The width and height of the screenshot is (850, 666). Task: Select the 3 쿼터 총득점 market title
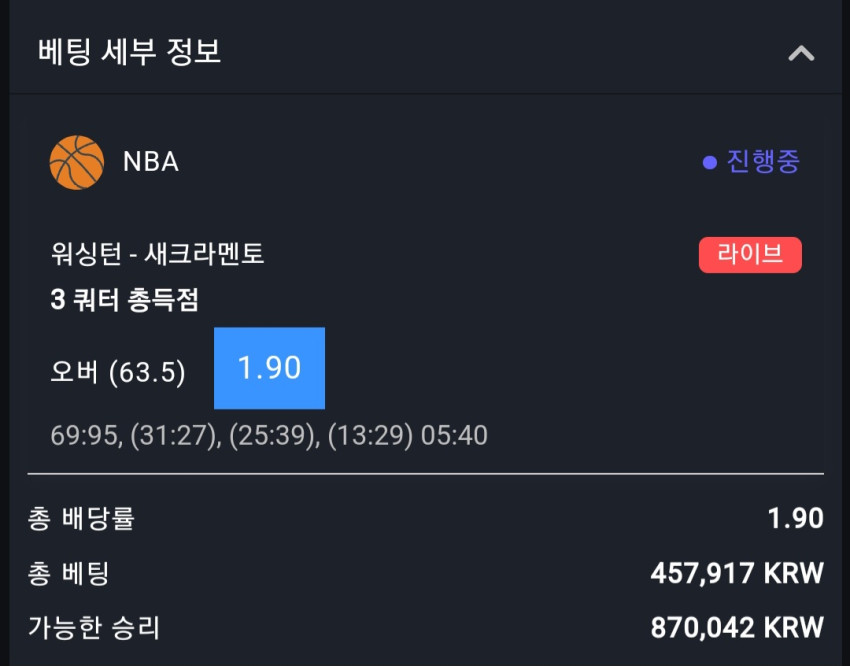tap(124, 300)
